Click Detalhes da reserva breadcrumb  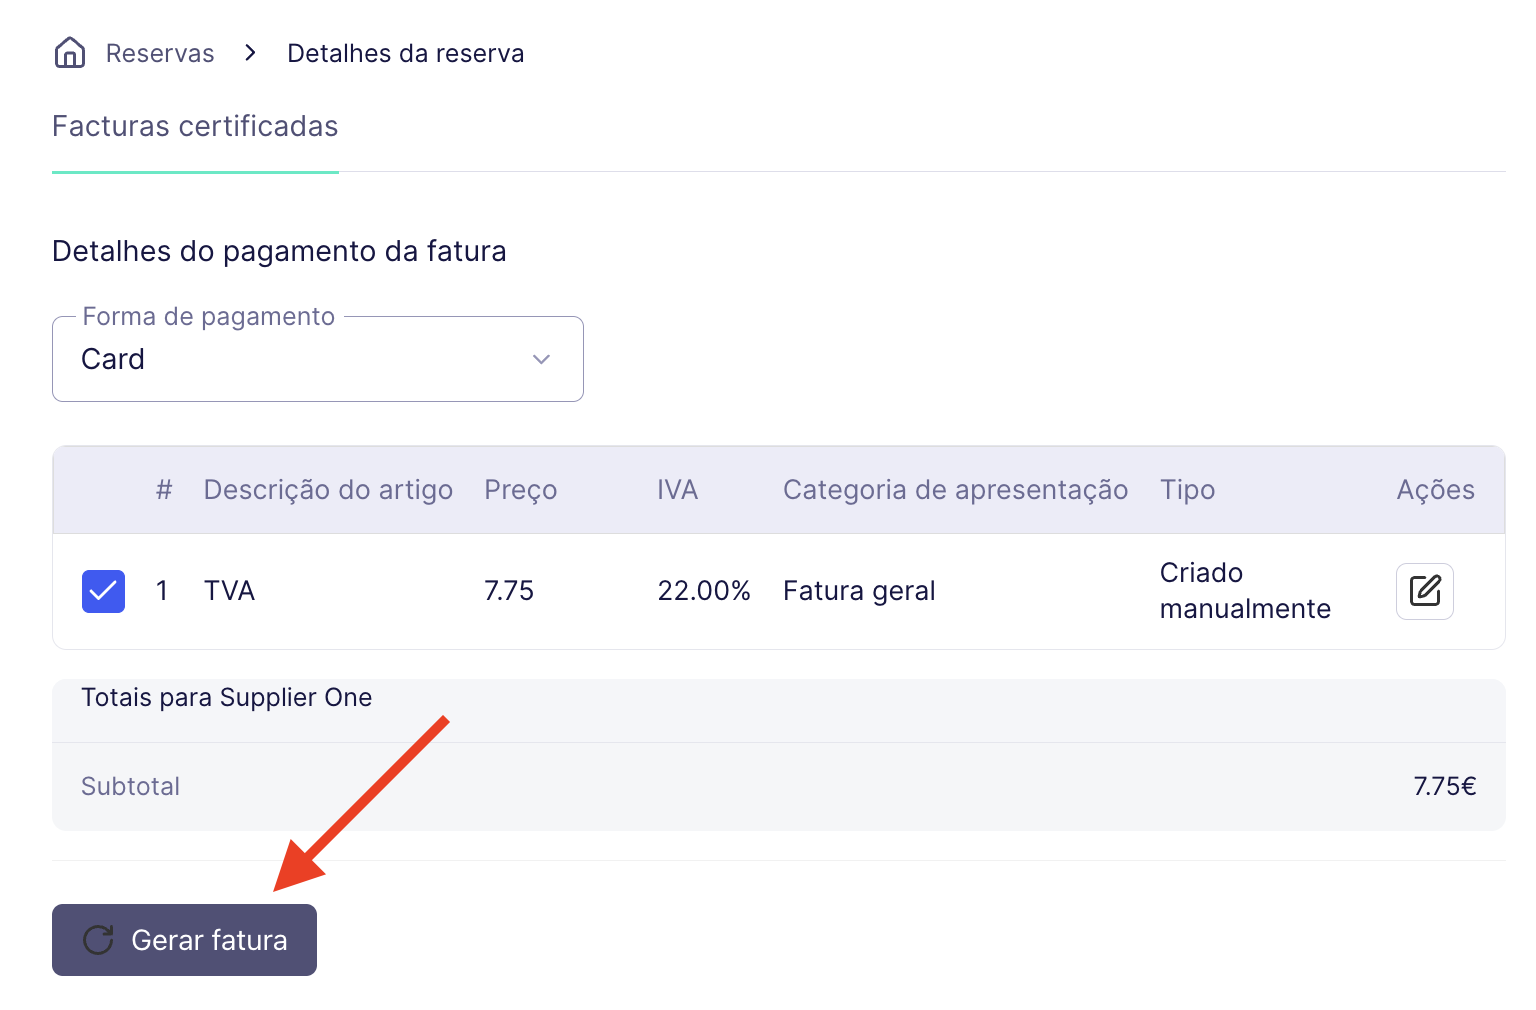(405, 53)
